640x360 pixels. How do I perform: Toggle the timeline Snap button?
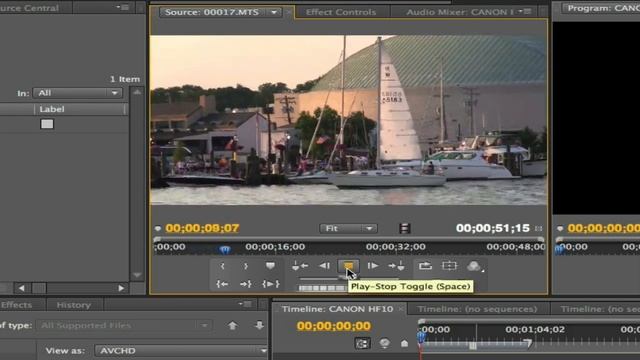[362, 344]
